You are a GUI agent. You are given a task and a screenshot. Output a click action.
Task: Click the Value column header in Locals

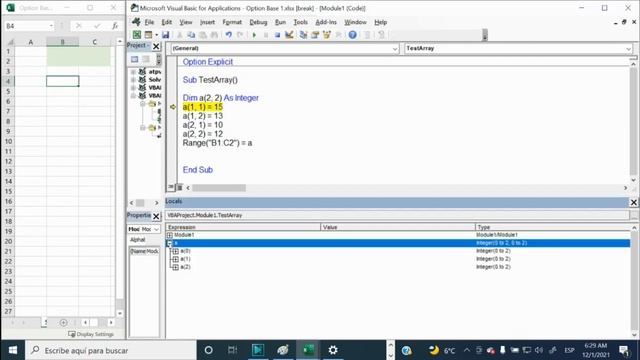click(398, 227)
